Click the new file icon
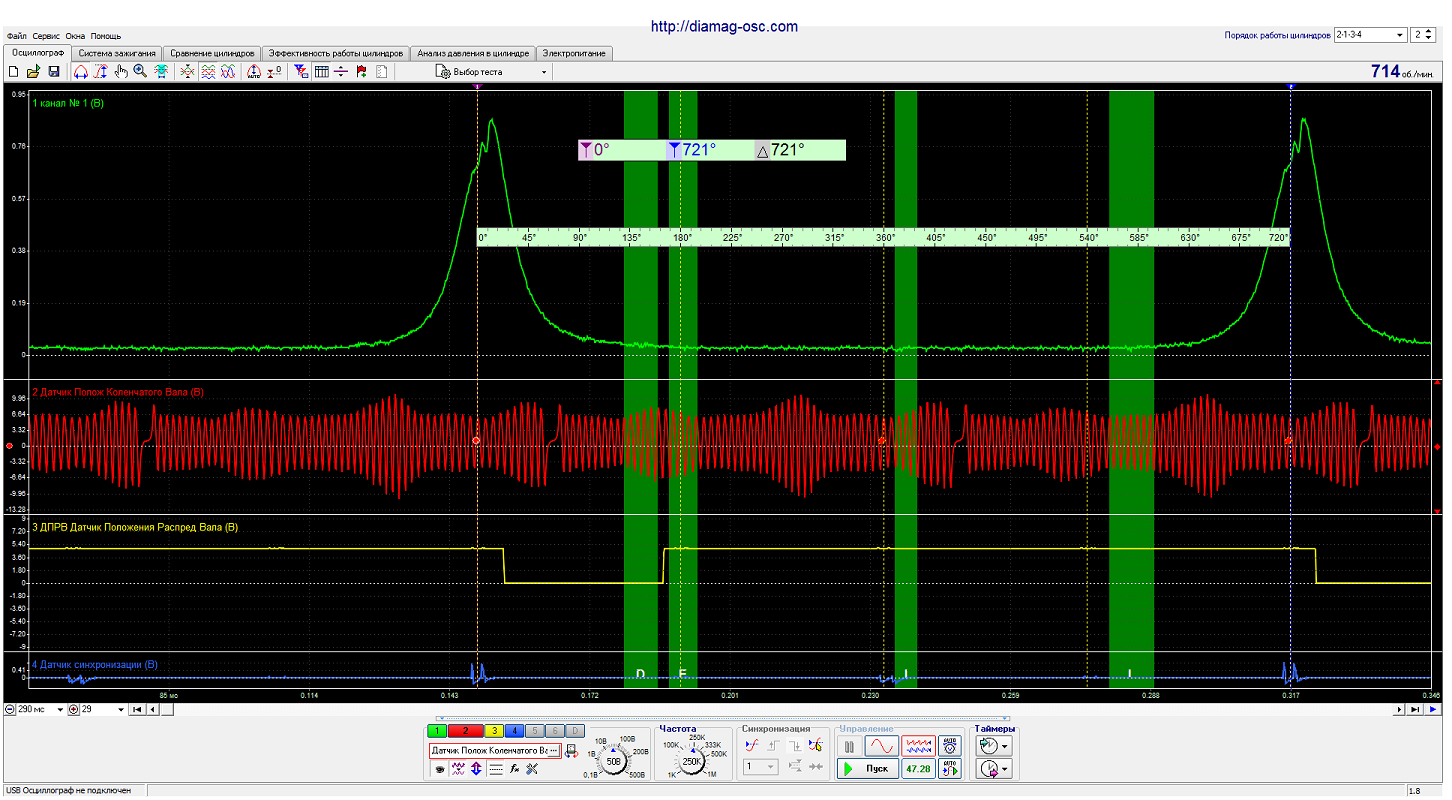This screenshot has height=800, width=1452. [13, 72]
